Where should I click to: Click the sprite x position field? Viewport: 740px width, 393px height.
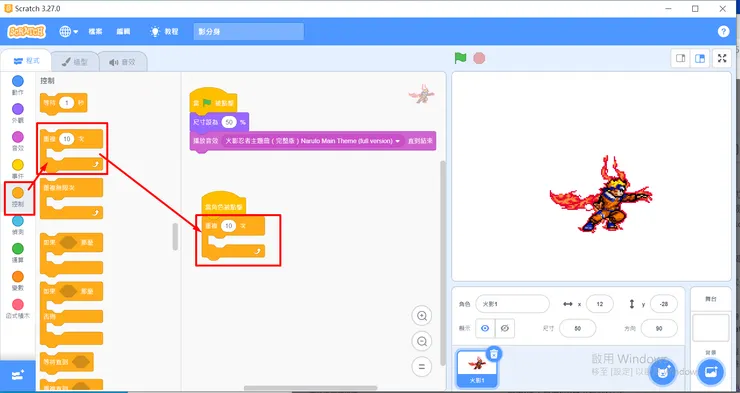(599, 304)
